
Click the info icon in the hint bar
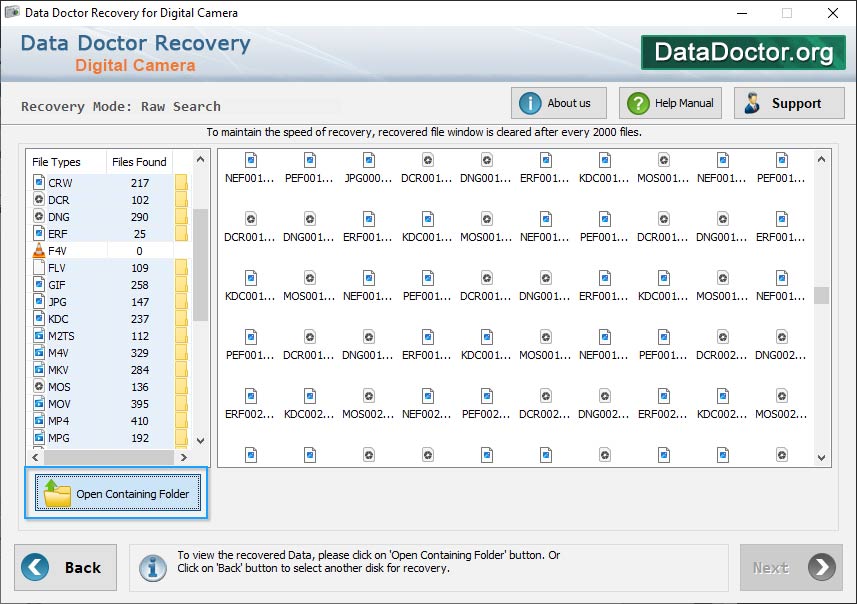click(152, 568)
